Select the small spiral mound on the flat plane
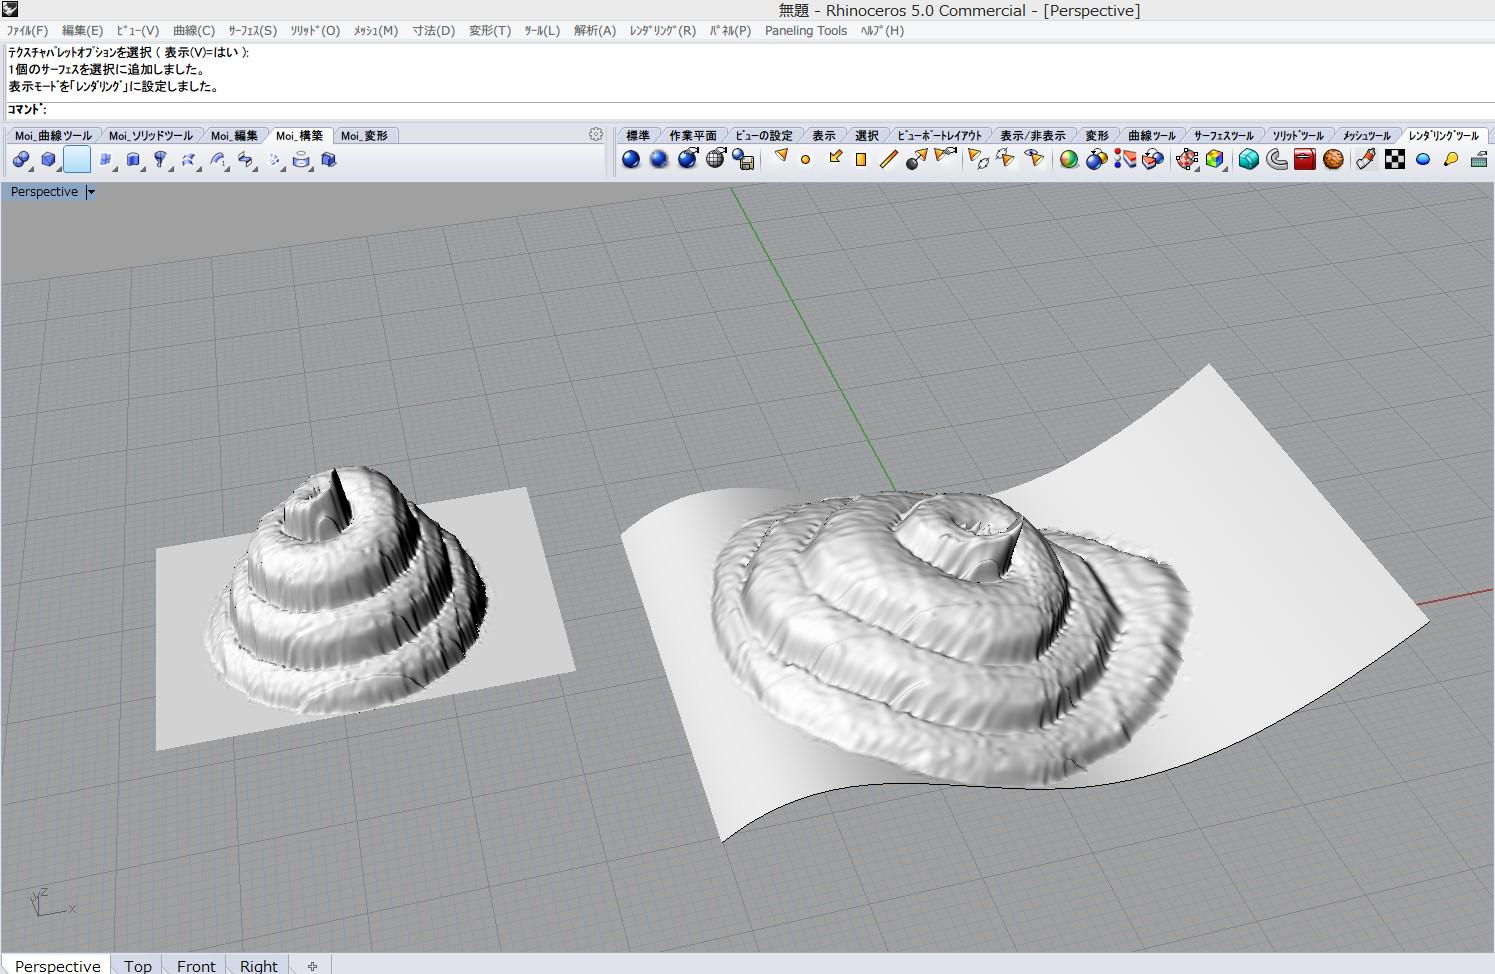Image resolution: width=1495 pixels, height=974 pixels. [x=348, y=590]
